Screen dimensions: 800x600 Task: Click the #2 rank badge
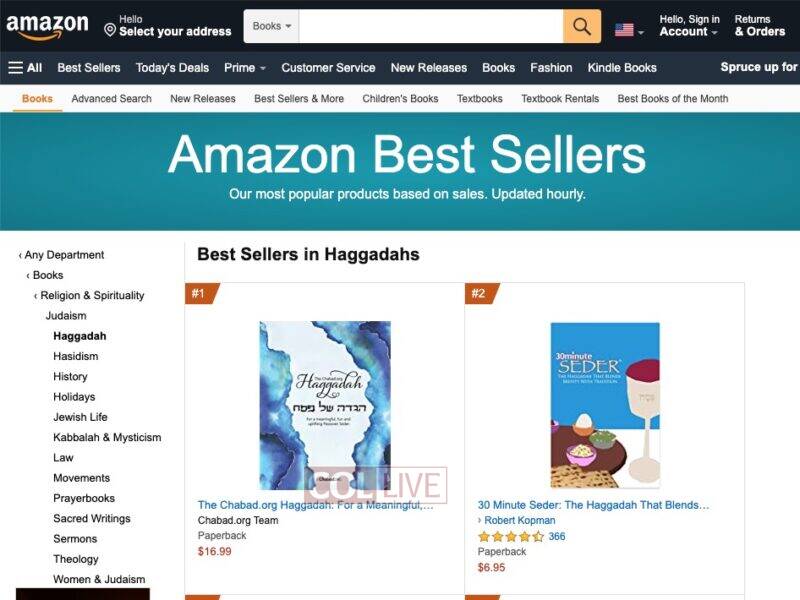tap(482, 293)
